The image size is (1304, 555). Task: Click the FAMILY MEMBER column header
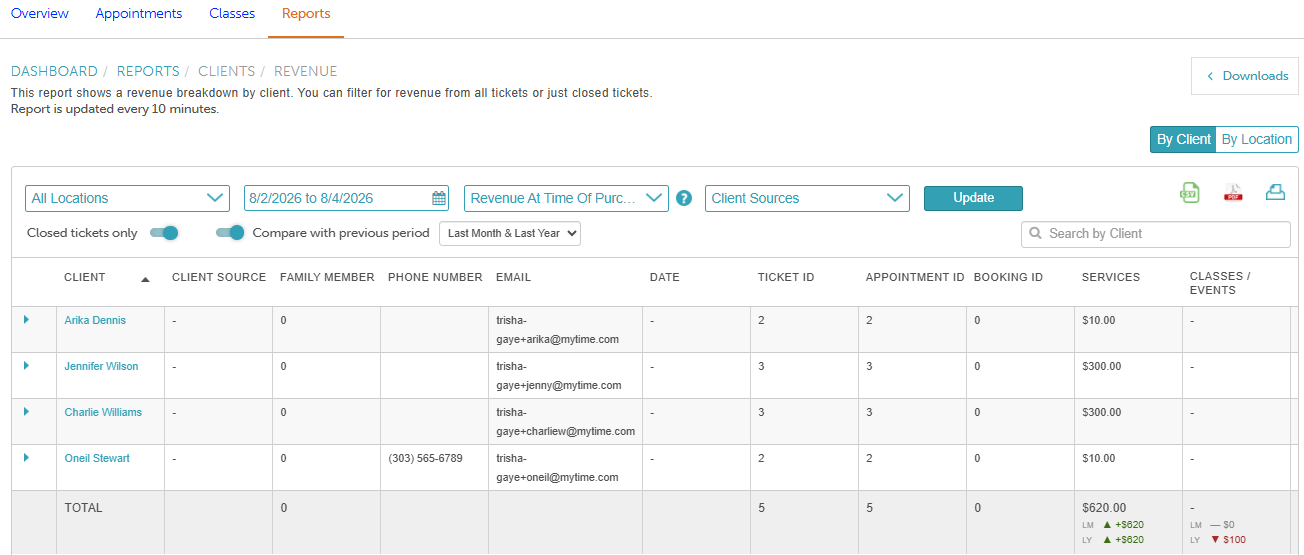327,277
